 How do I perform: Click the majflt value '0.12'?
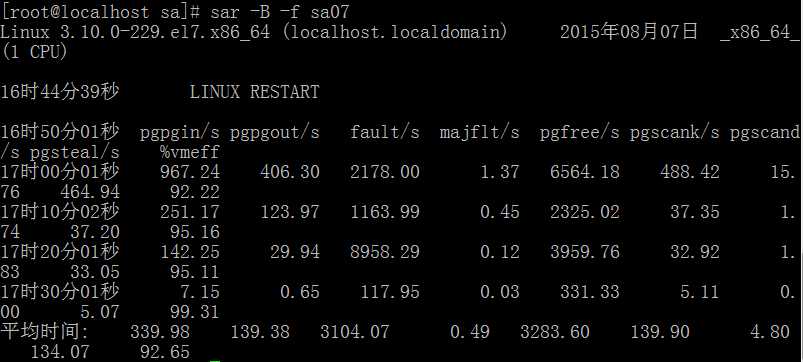point(500,252)
